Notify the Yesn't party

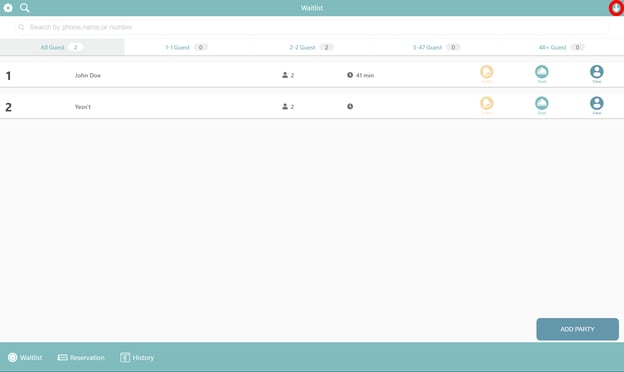pos(486,105)
